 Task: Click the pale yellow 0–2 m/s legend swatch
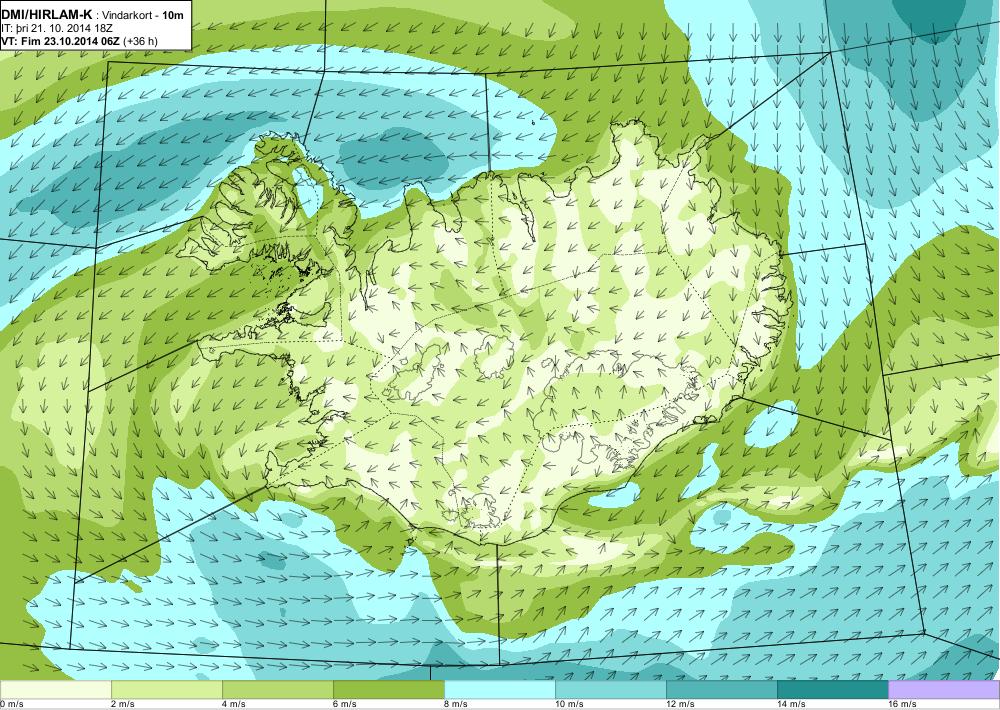(x=55, y=690)
